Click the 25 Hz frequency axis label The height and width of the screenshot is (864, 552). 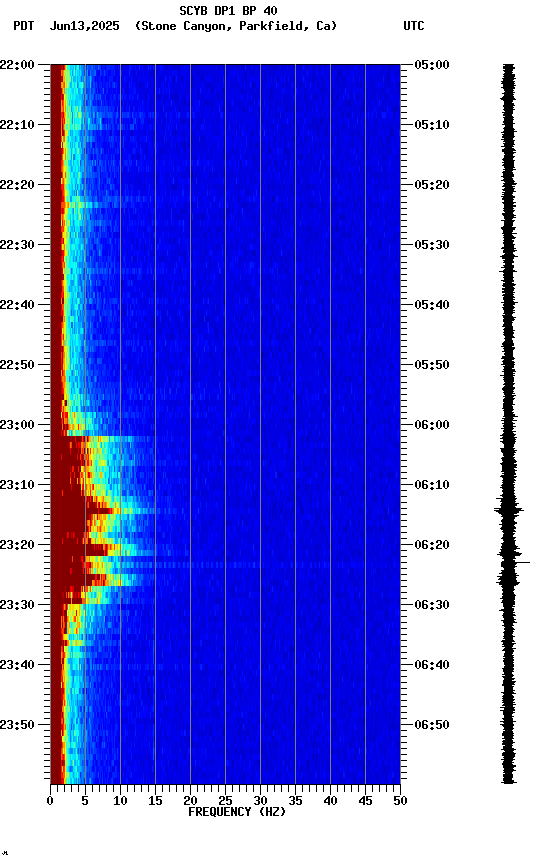[225, 801]
